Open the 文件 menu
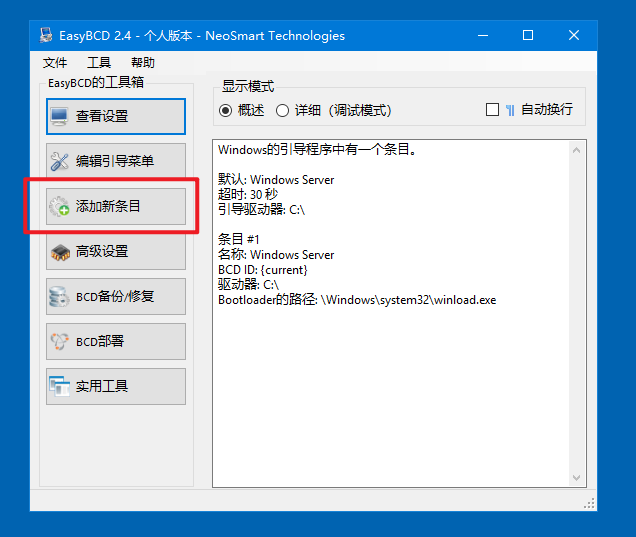This screenshot has width=636, height=537. coord(55,62)
